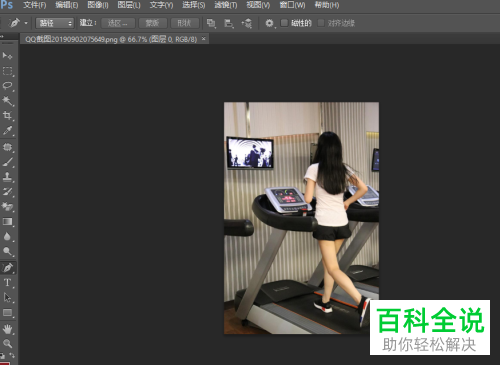Open the 文件(F) menu
500x365 pixels.
click(35, 5)
